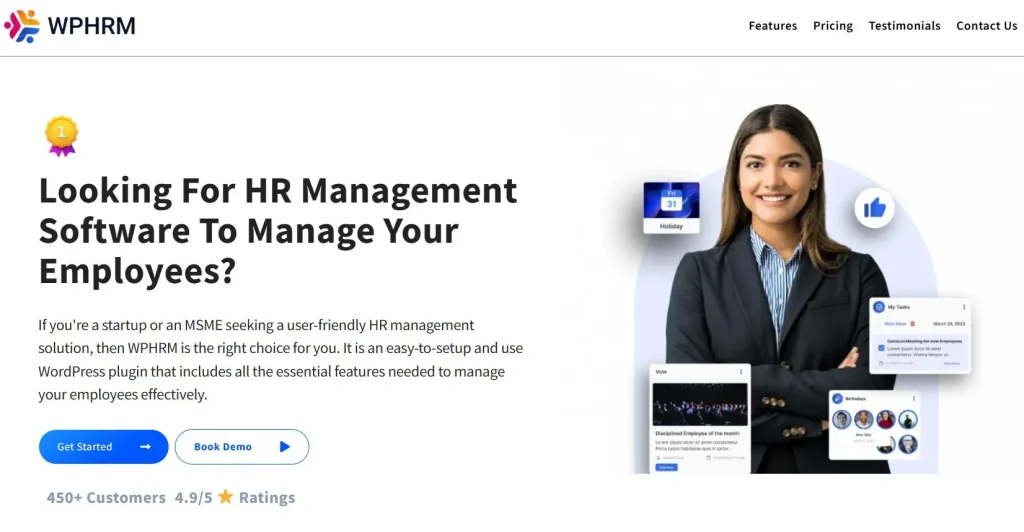Click the play arrow in Book Demo
The image size is (1024, 532).
click(x=285, y=447)
